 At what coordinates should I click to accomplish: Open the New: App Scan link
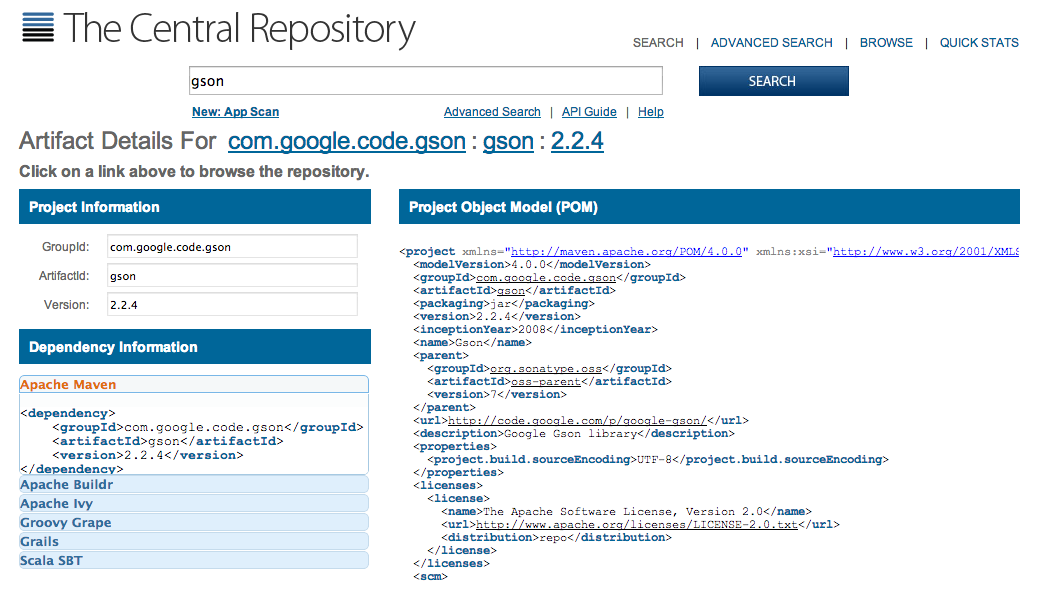tap(235, 112)
